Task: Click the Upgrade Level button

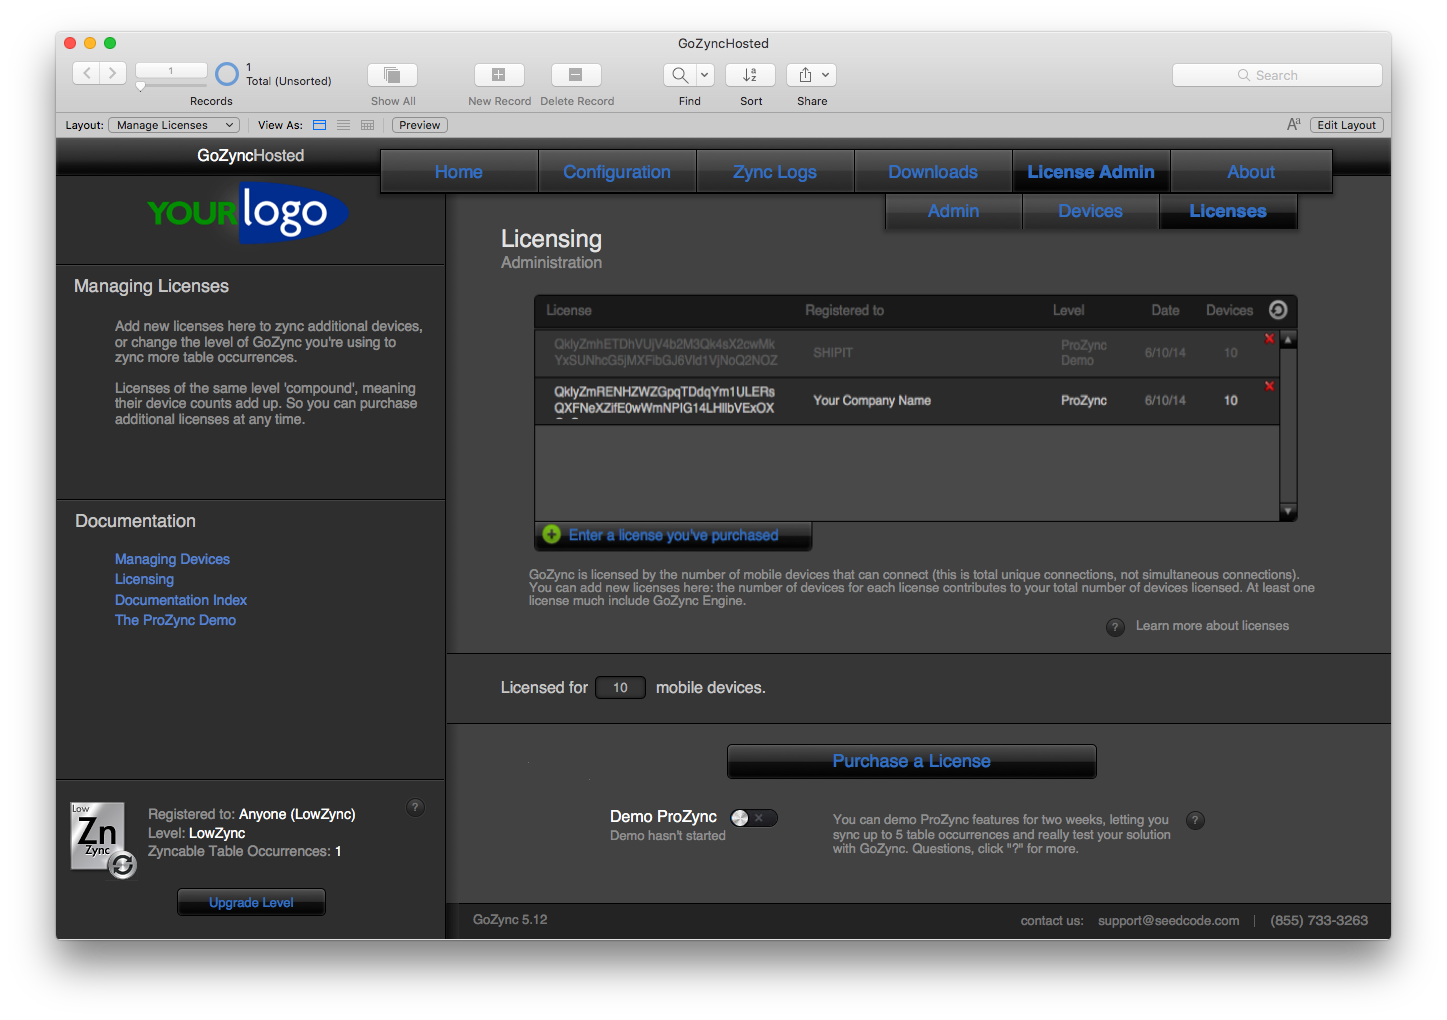Action: click(x=251, y=902)
